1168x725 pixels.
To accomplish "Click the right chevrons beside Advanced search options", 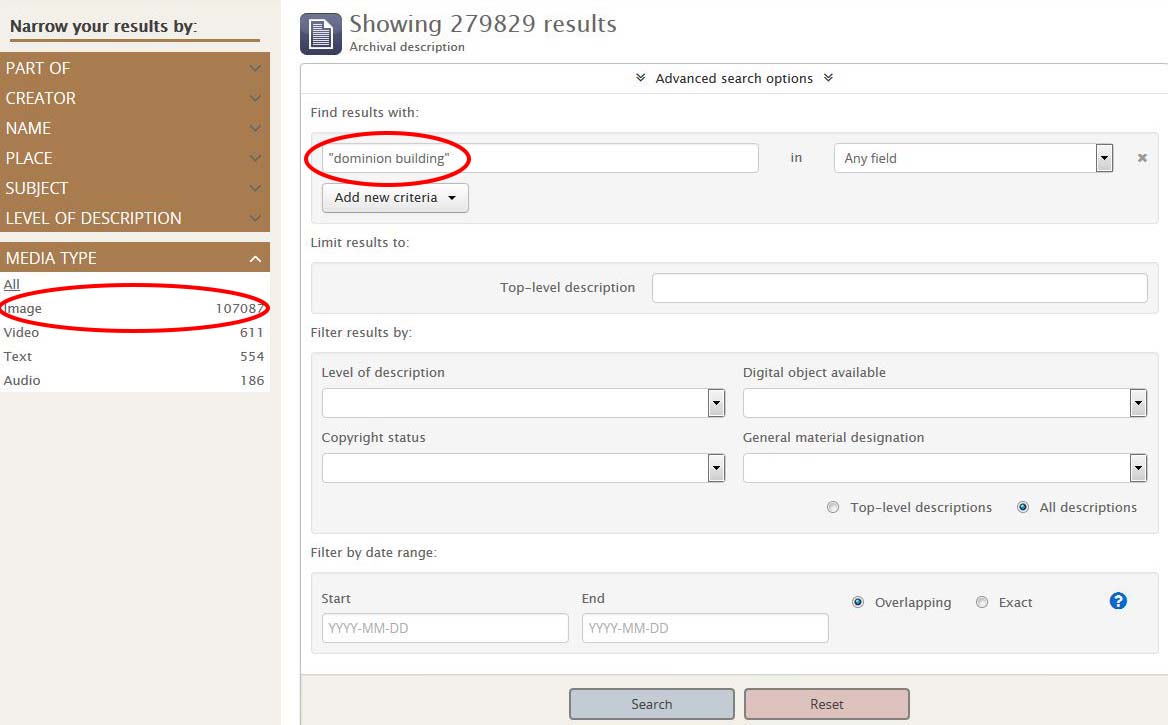I will pos(828,78).
